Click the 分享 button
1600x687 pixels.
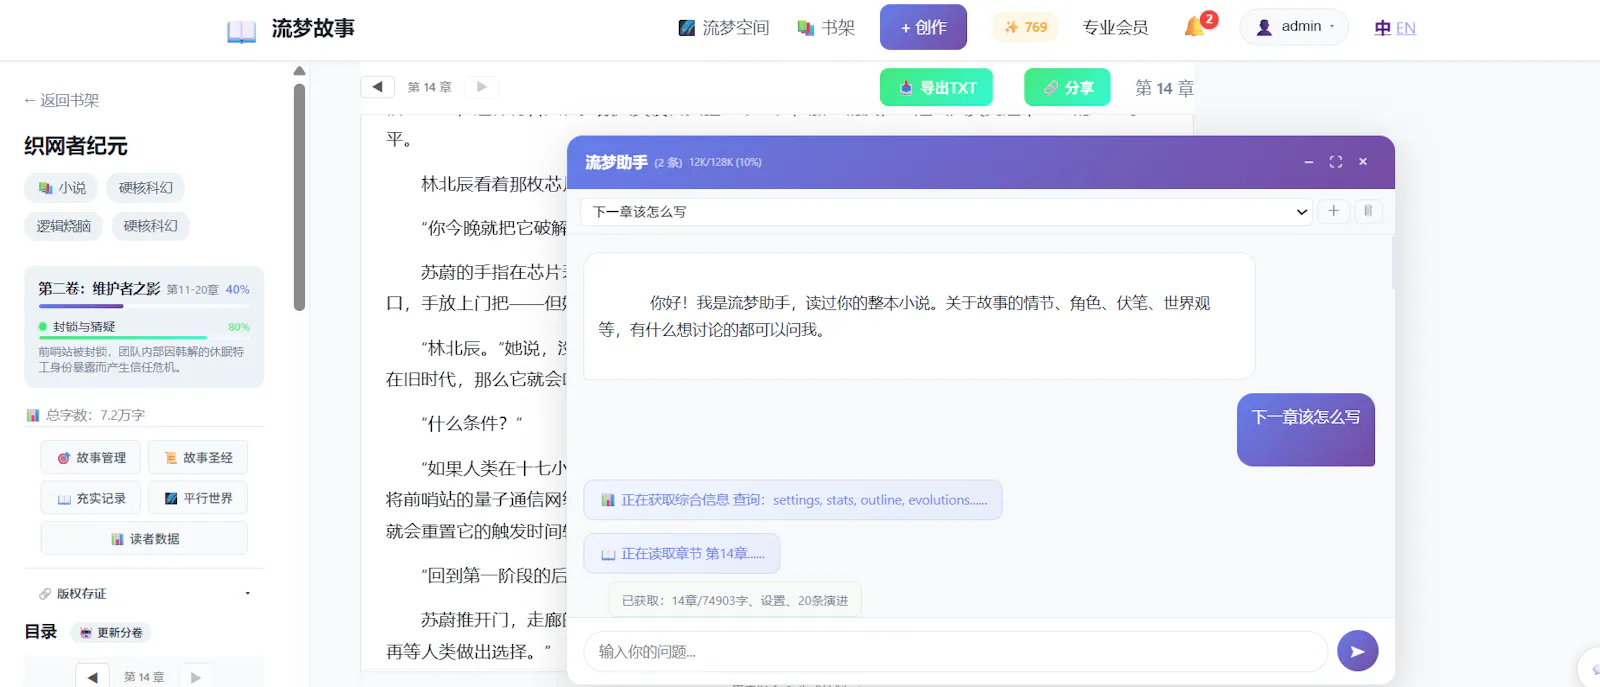tap(1067, 87)
